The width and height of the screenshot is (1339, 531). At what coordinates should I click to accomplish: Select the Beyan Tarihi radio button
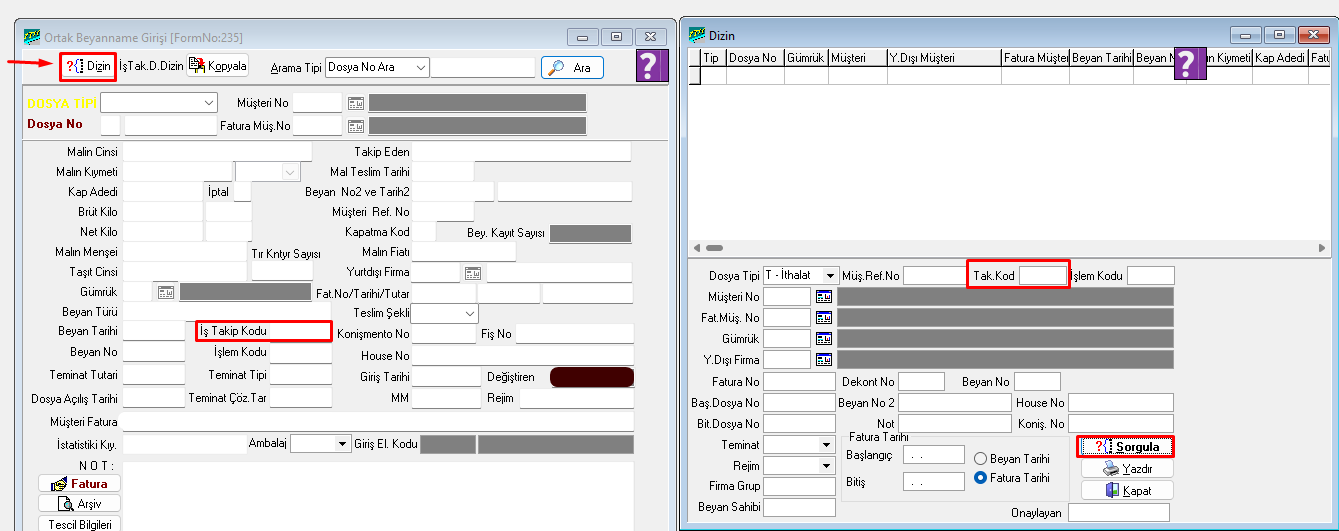[x=980, y=458]
